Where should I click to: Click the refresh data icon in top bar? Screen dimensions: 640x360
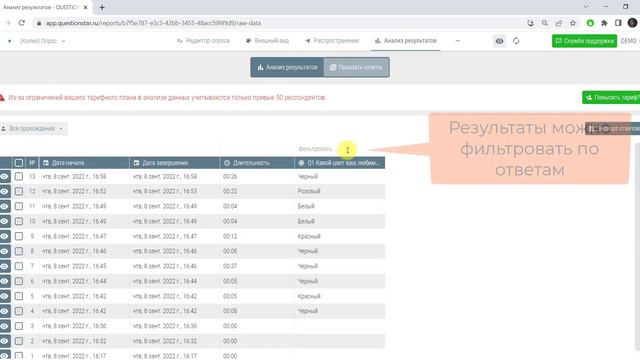[x=516, y=41]
